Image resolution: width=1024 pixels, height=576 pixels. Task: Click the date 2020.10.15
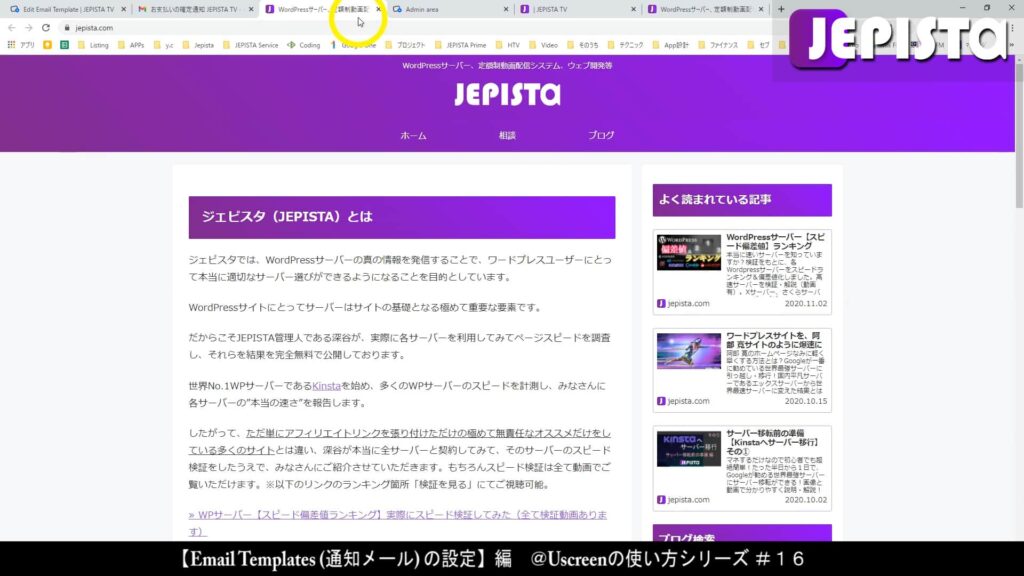[x=805, y=402]
